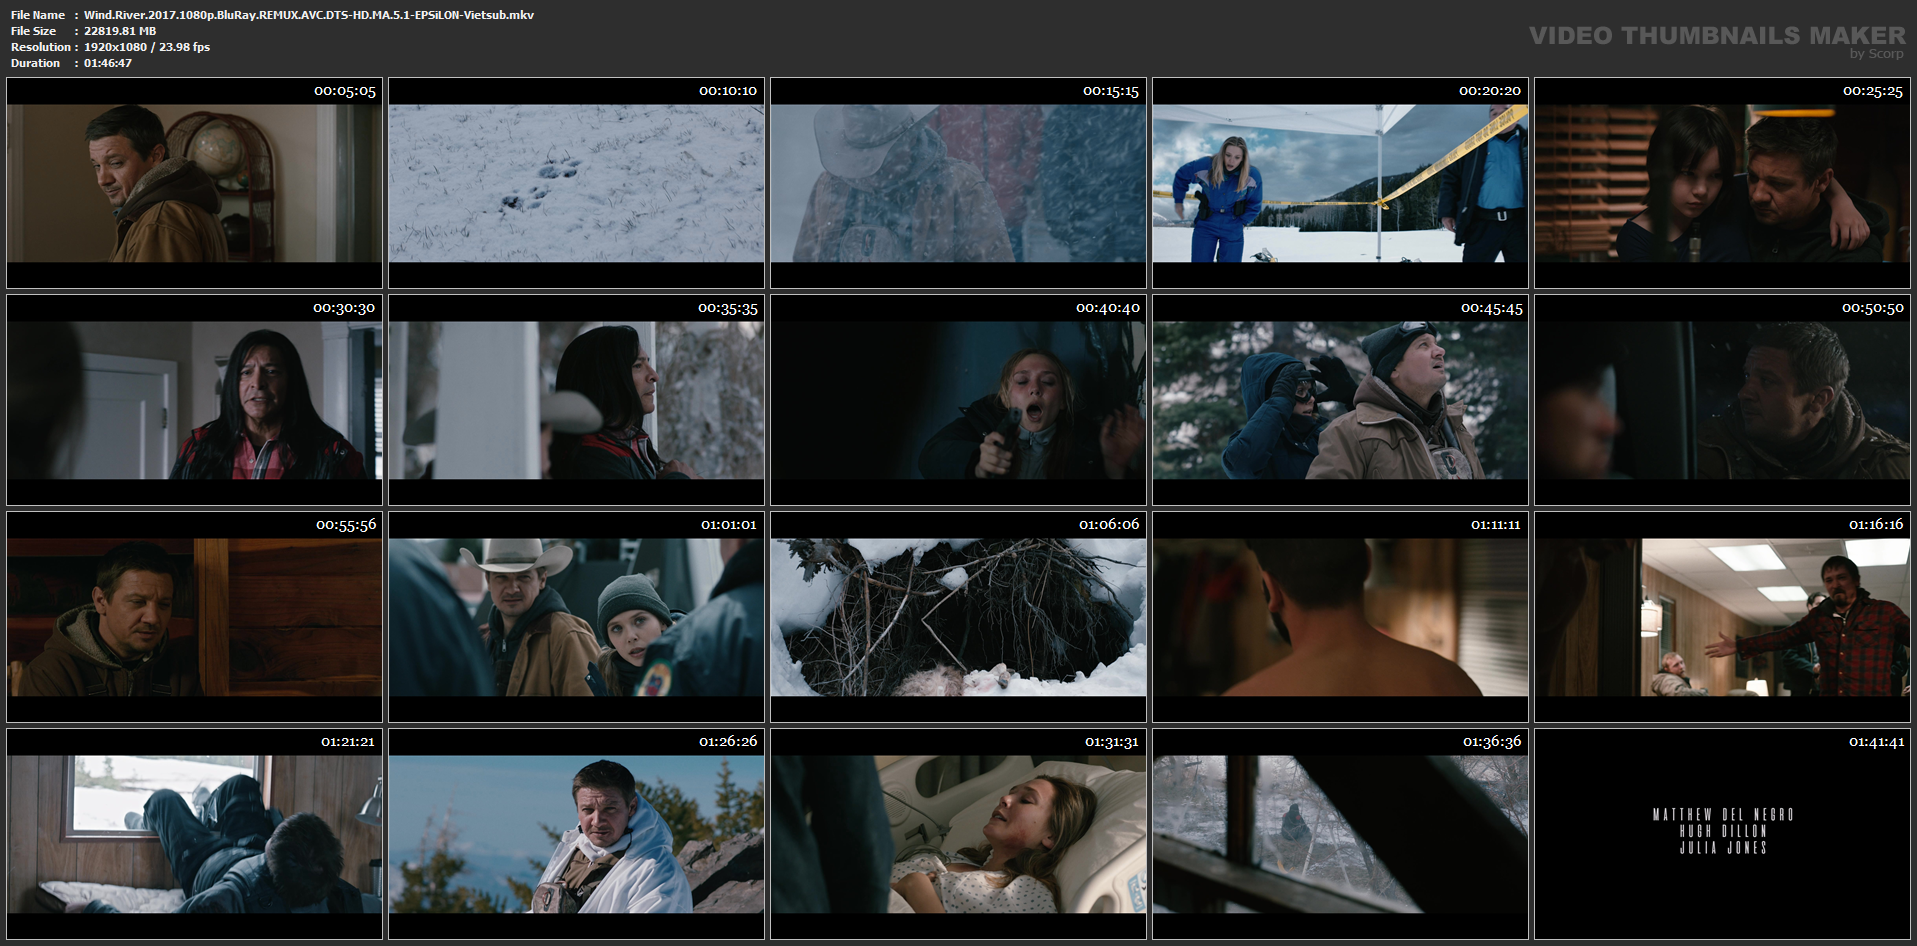Open the thumbnail at 00:55:56
1917x946 pixels.
coord(194,617)
